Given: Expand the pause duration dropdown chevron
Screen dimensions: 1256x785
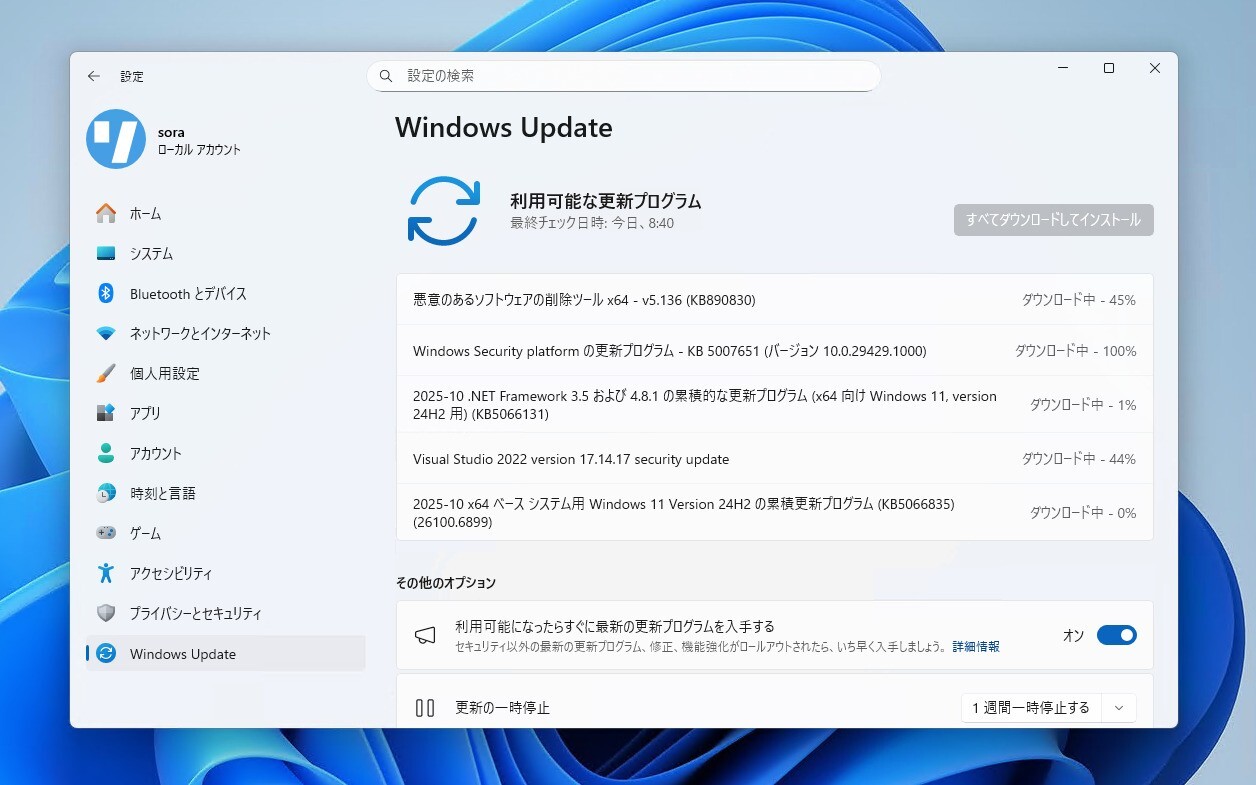Looking at the screenshot, I should click(1119, 708).
